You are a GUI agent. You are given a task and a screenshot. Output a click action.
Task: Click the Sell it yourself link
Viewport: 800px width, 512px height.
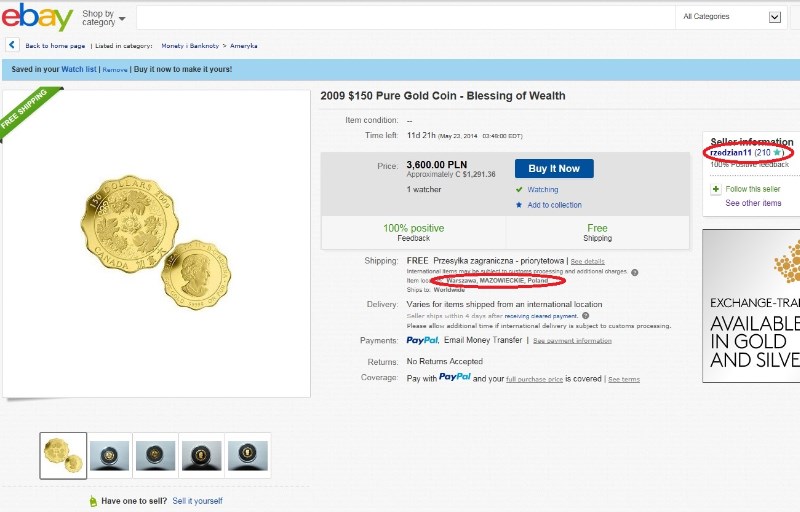(x=197, y=501)
